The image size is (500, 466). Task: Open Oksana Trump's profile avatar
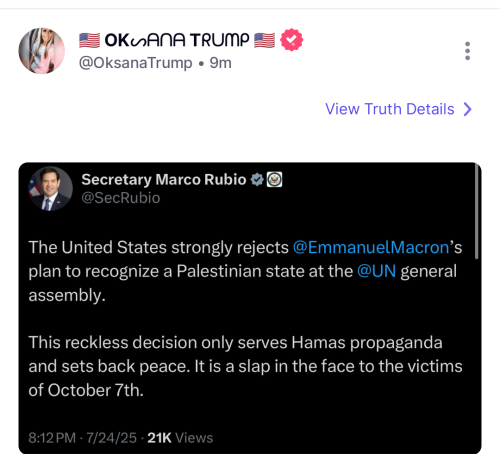[x=41, y=51]
